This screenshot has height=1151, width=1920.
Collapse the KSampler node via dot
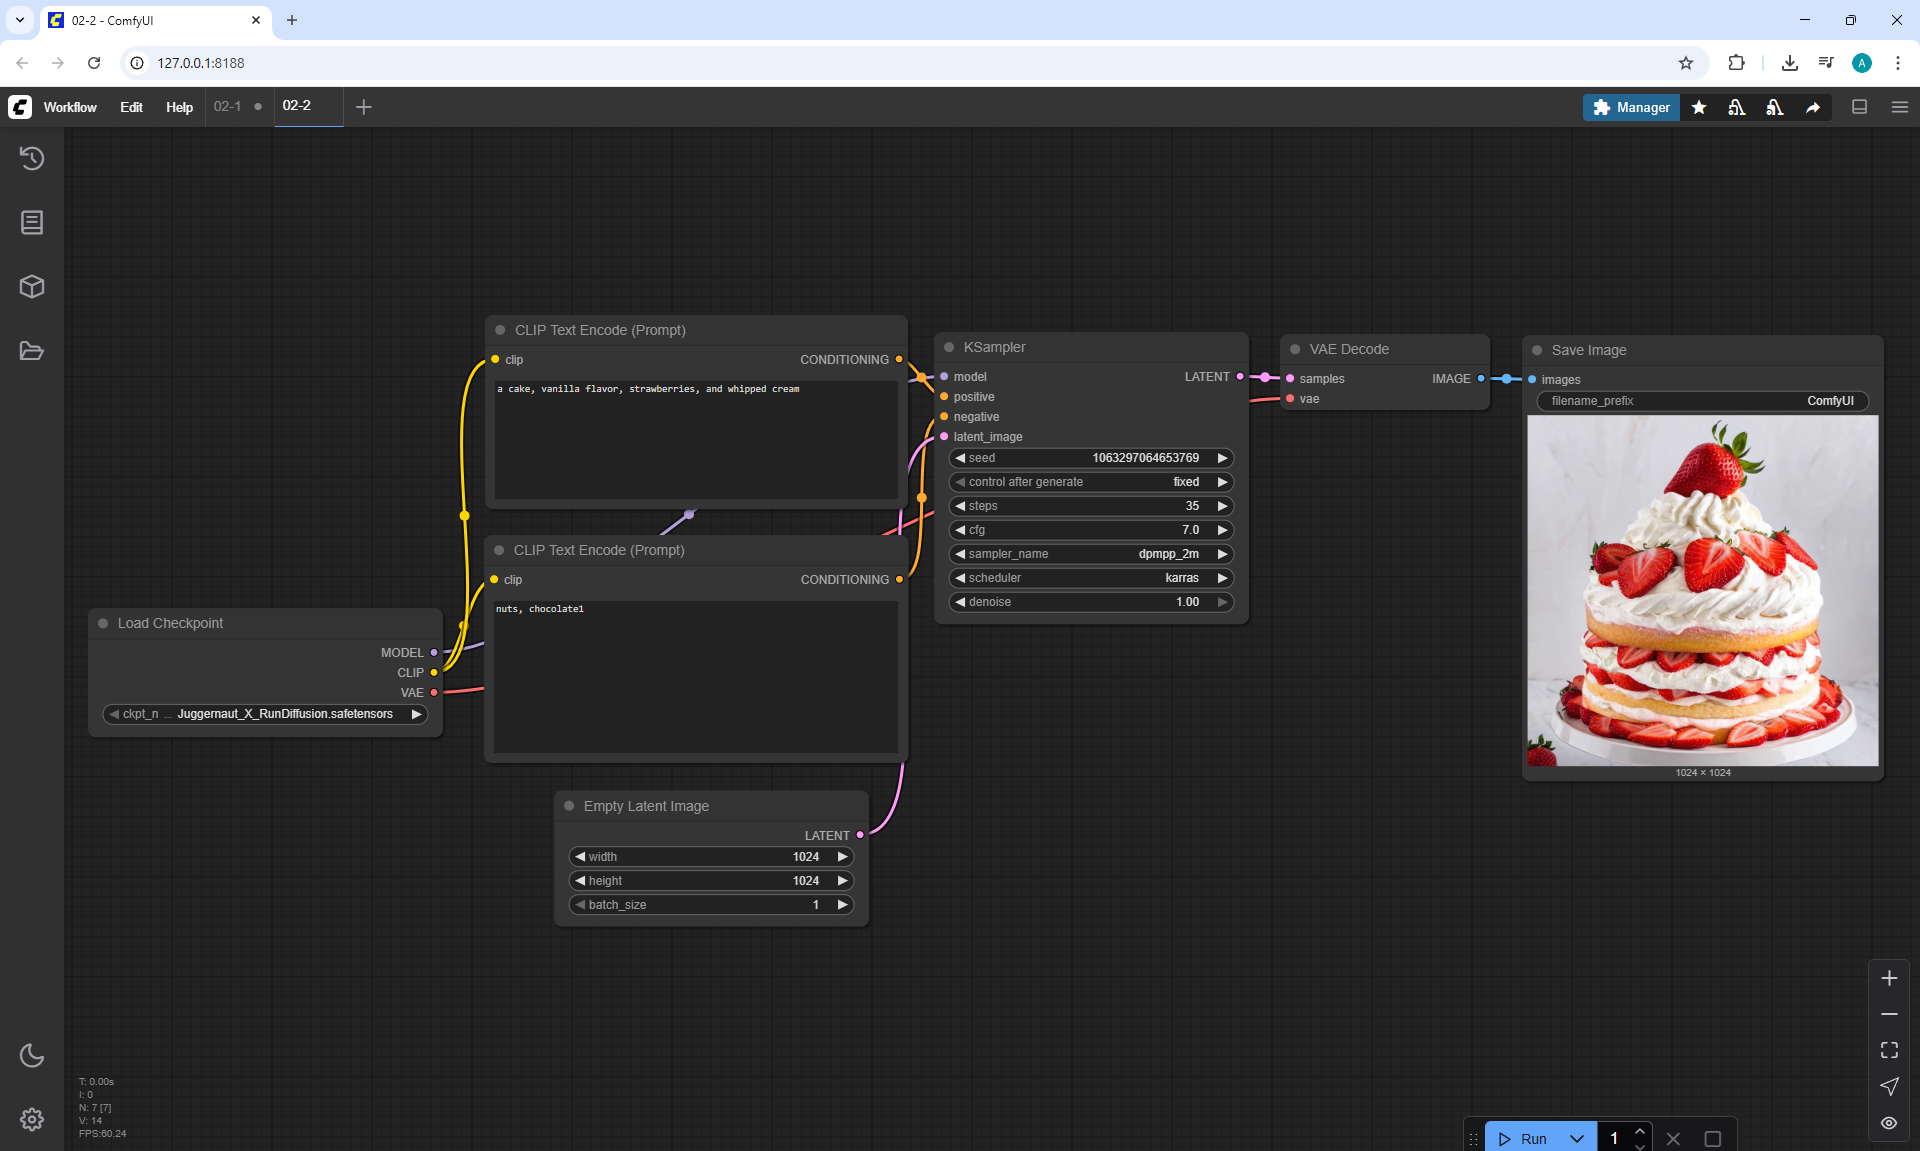coord(949,347)
